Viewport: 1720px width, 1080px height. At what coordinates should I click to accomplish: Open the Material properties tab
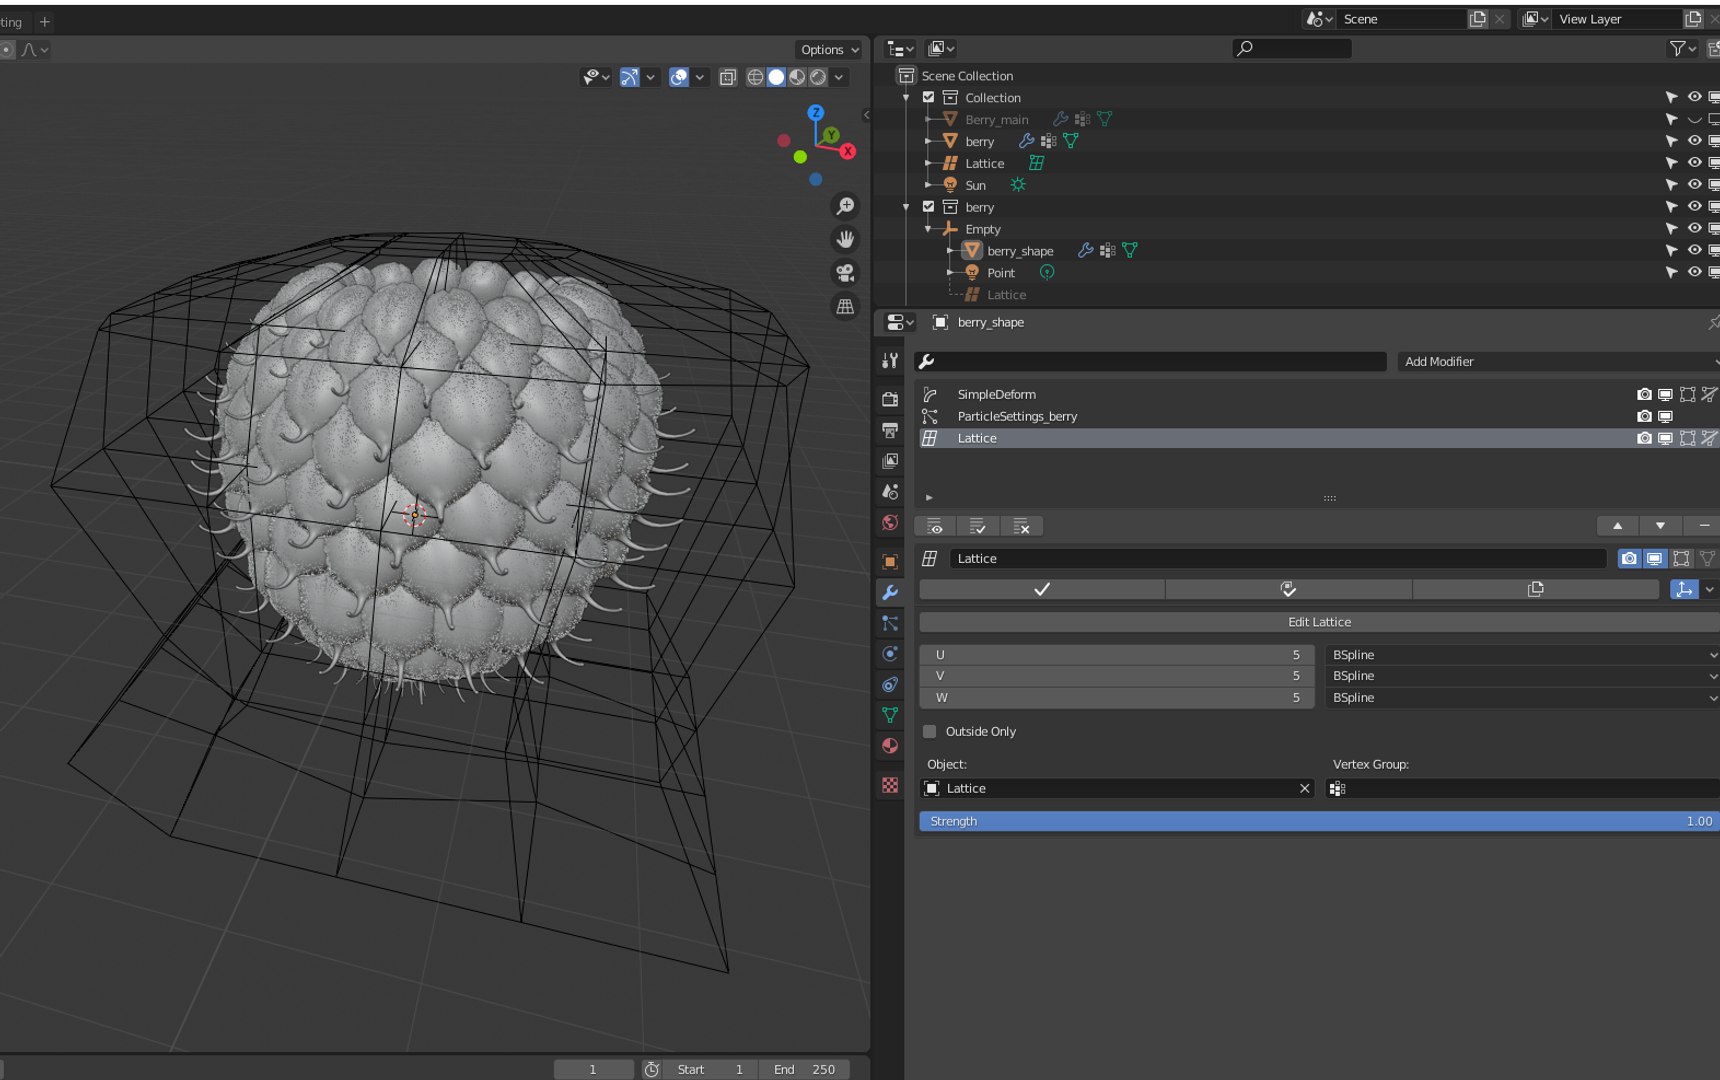point(890,746)
